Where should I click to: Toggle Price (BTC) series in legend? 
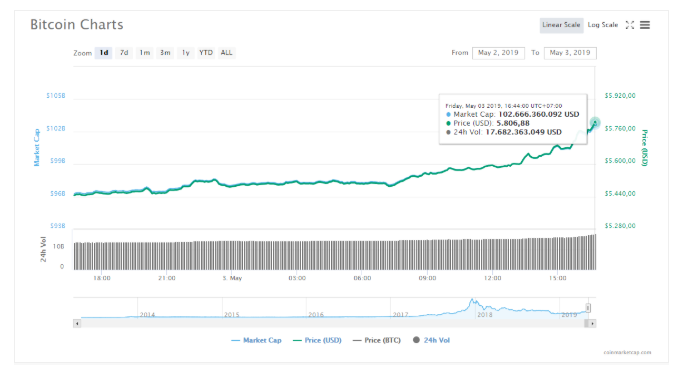(x=377, y=340)
